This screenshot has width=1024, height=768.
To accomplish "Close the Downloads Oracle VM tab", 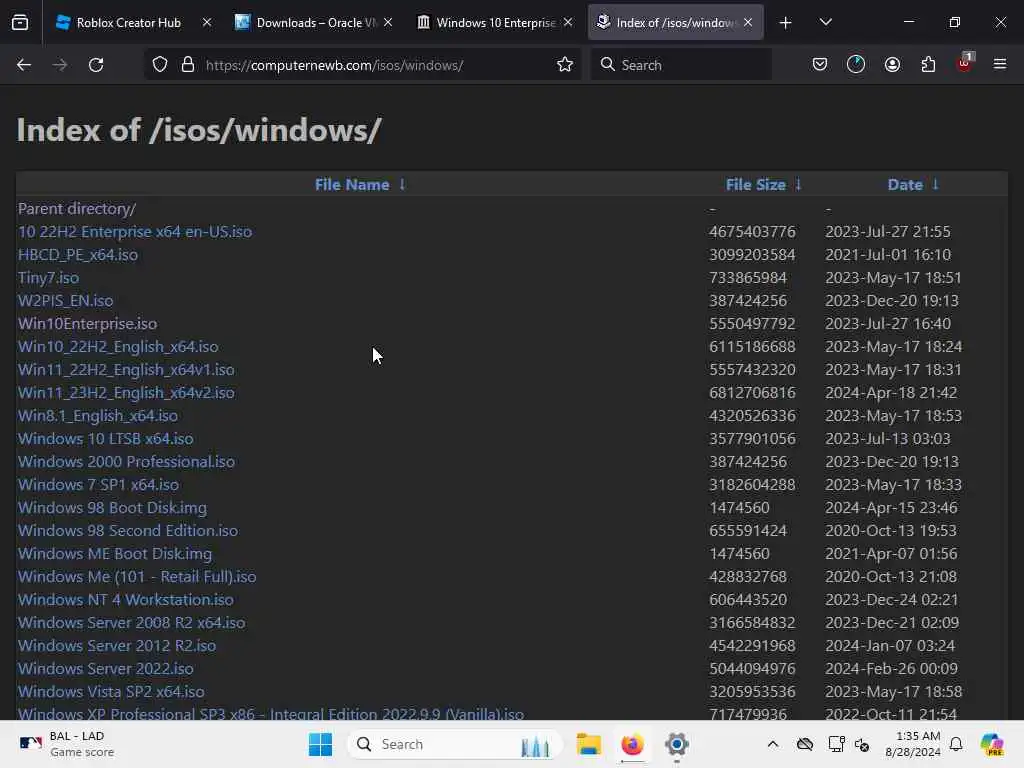I will pyautogui.click(x=388, y=22).
